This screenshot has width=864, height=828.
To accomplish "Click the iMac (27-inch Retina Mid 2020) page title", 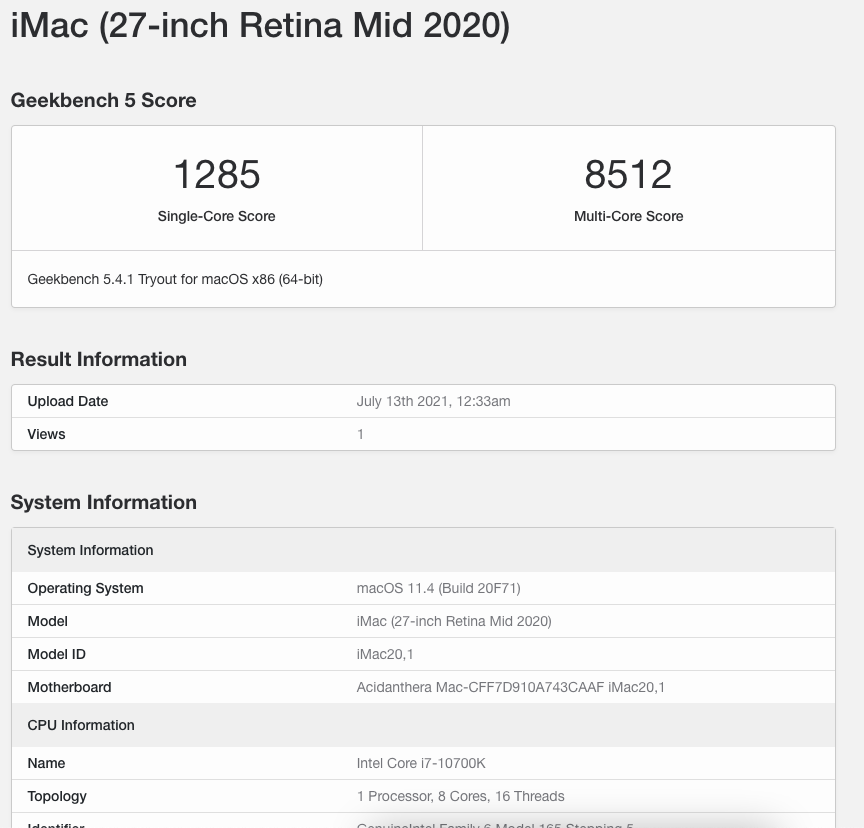I will [x=260, y=25].
